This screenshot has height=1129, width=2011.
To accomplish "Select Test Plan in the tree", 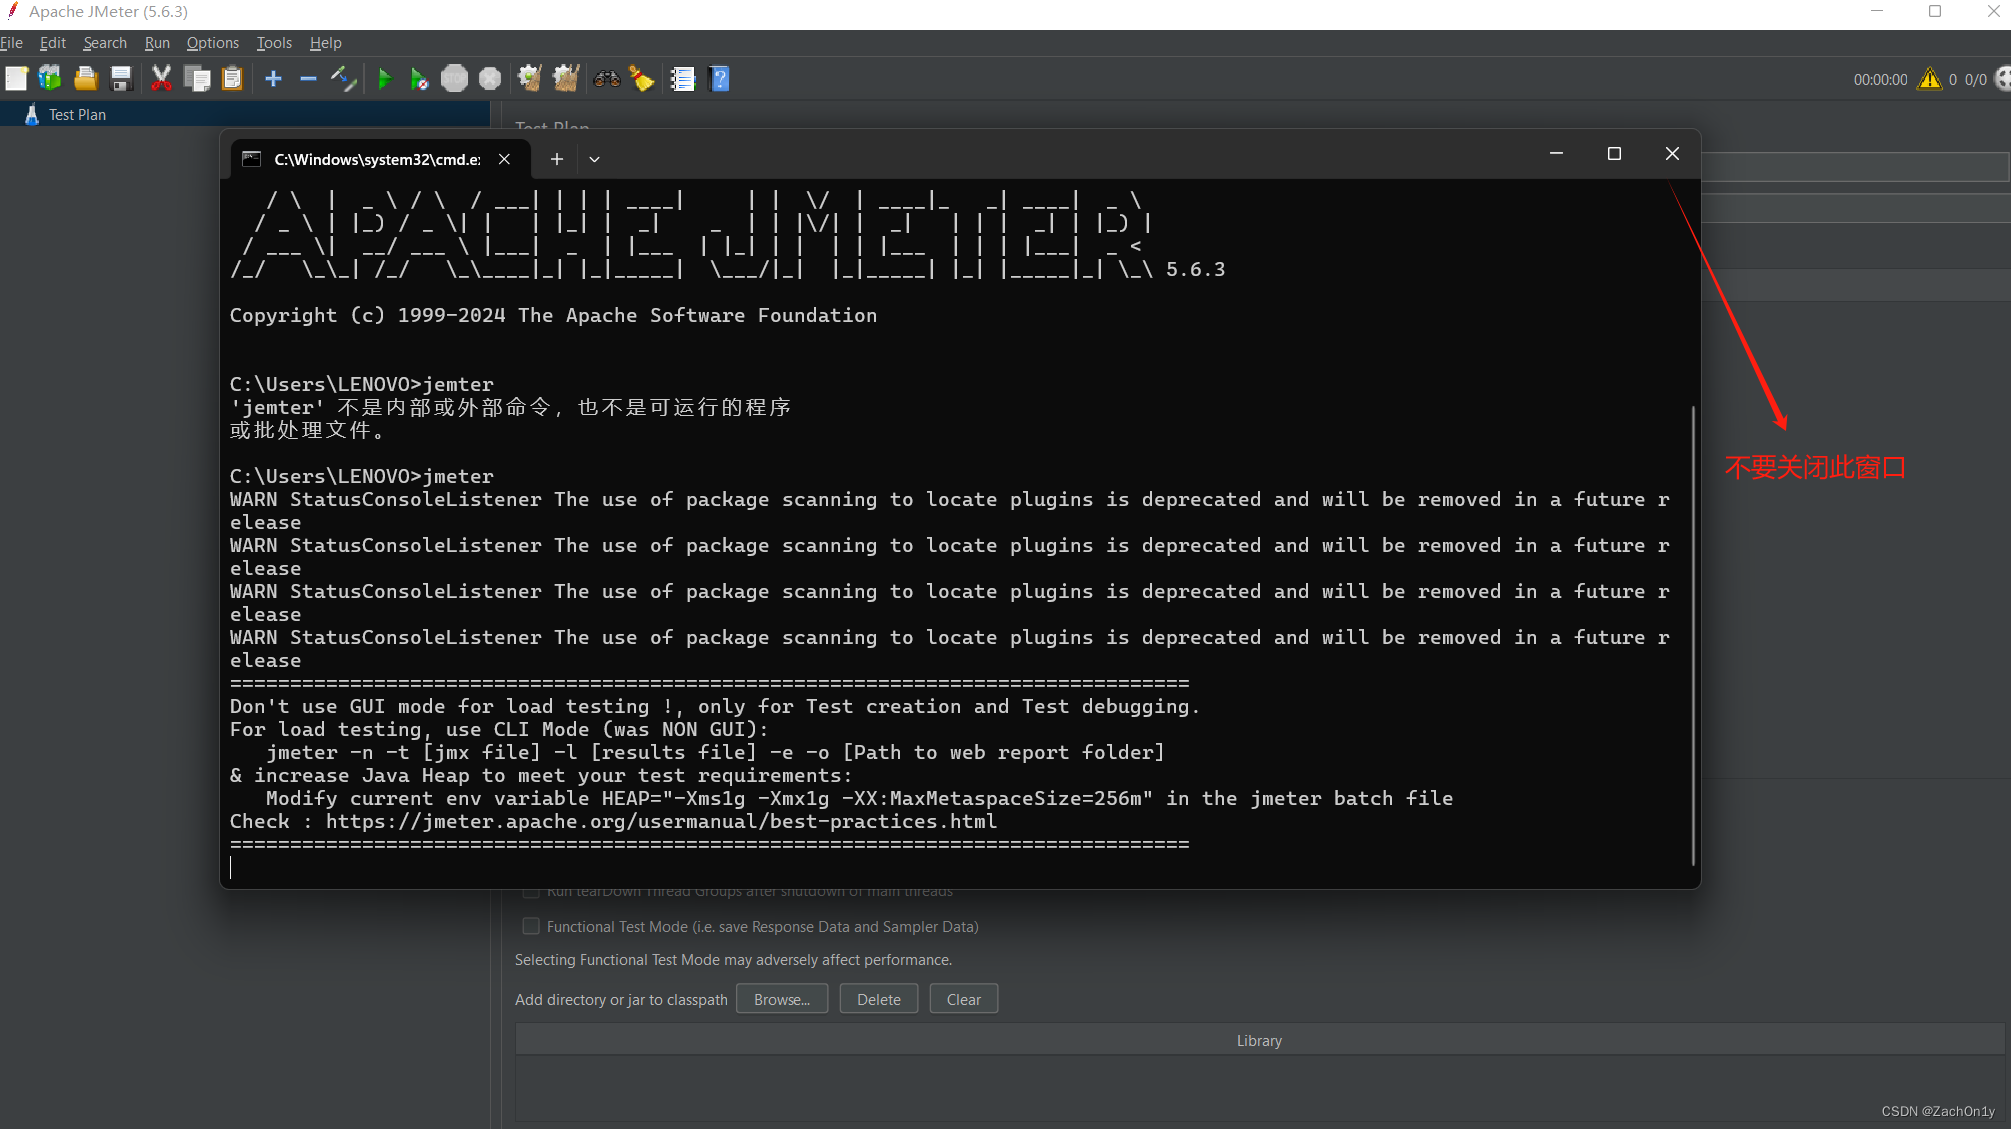I will 77,115.
